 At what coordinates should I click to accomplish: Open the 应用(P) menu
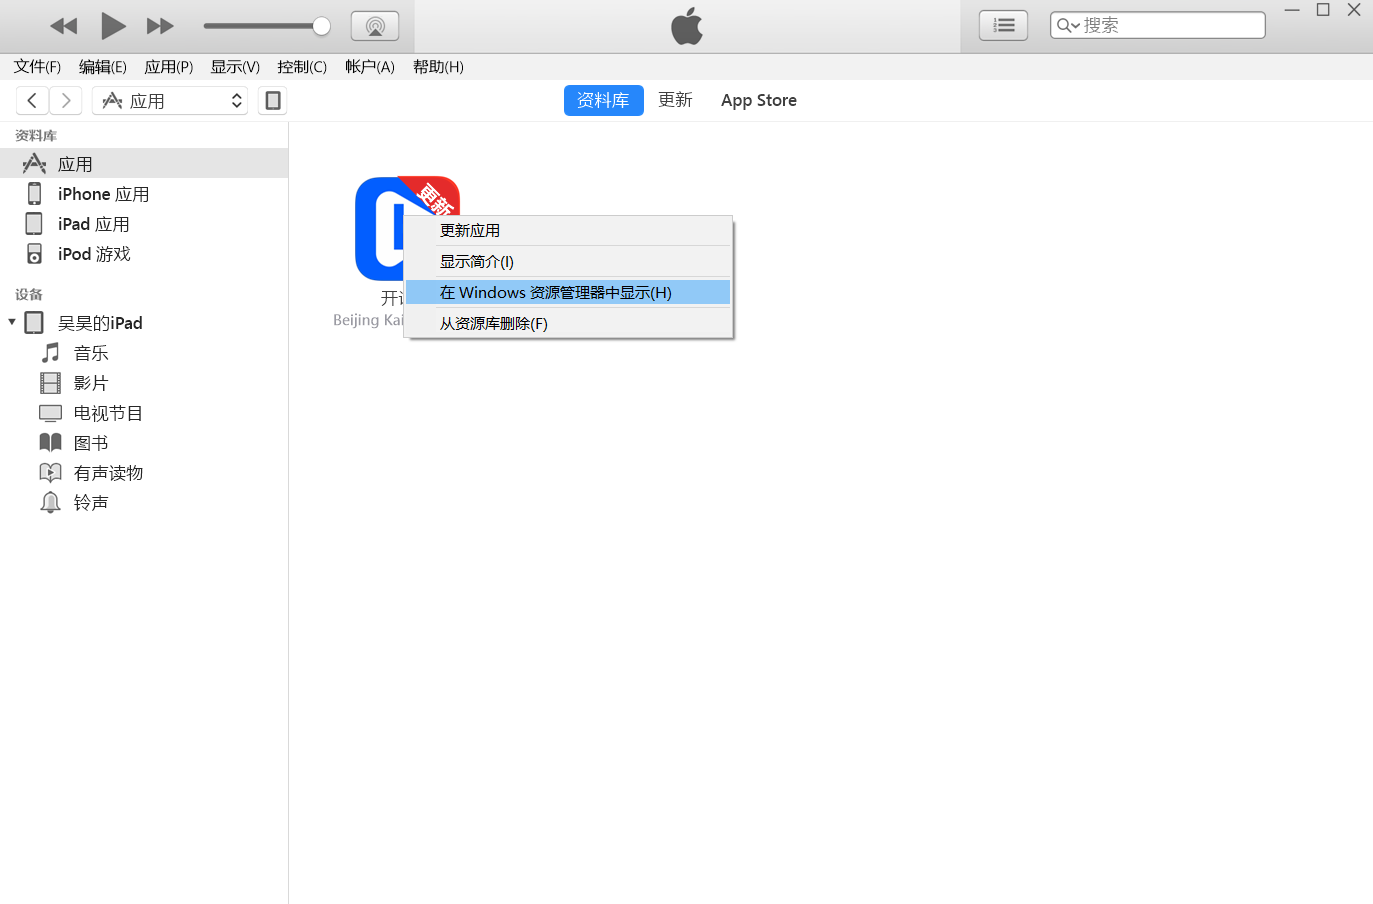(x=169, y=67)
